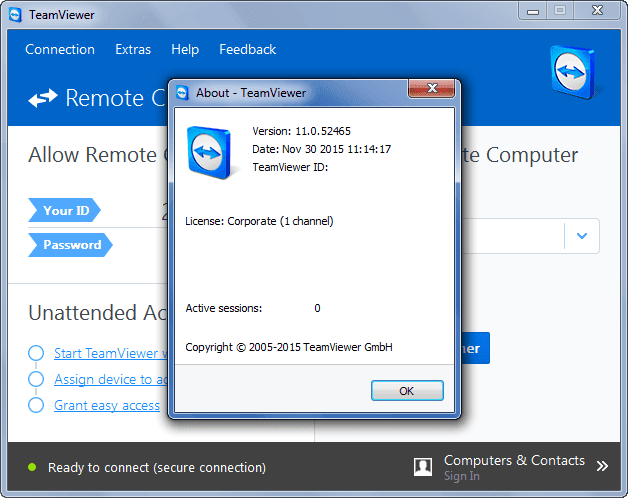Open the Connection menu
Image resolution: width=628 pixels, height=498 pixels.
point(60,49)
